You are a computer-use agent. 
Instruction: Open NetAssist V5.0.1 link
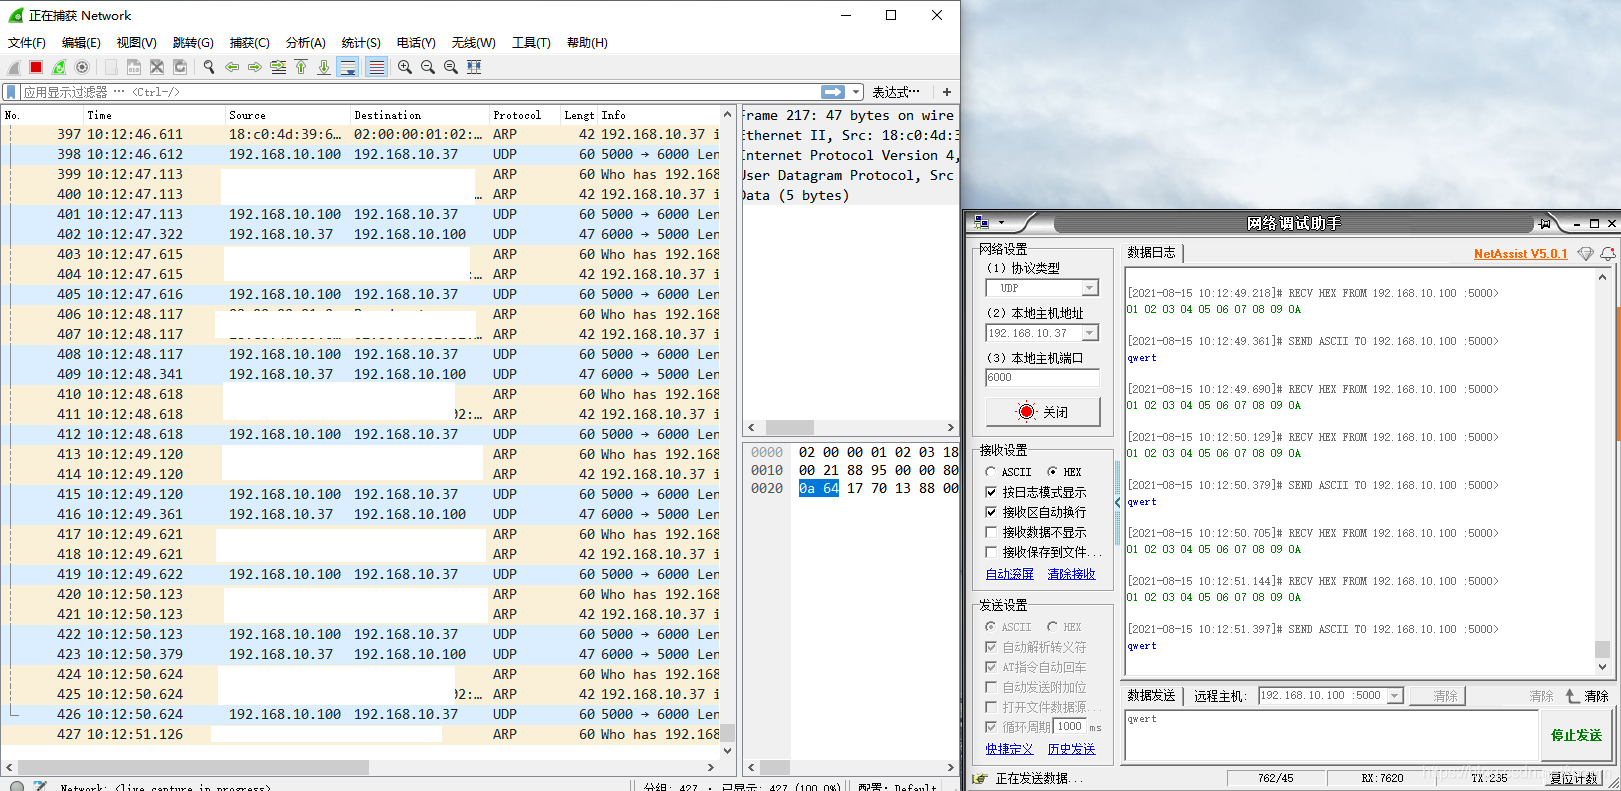pos(1520,254)
